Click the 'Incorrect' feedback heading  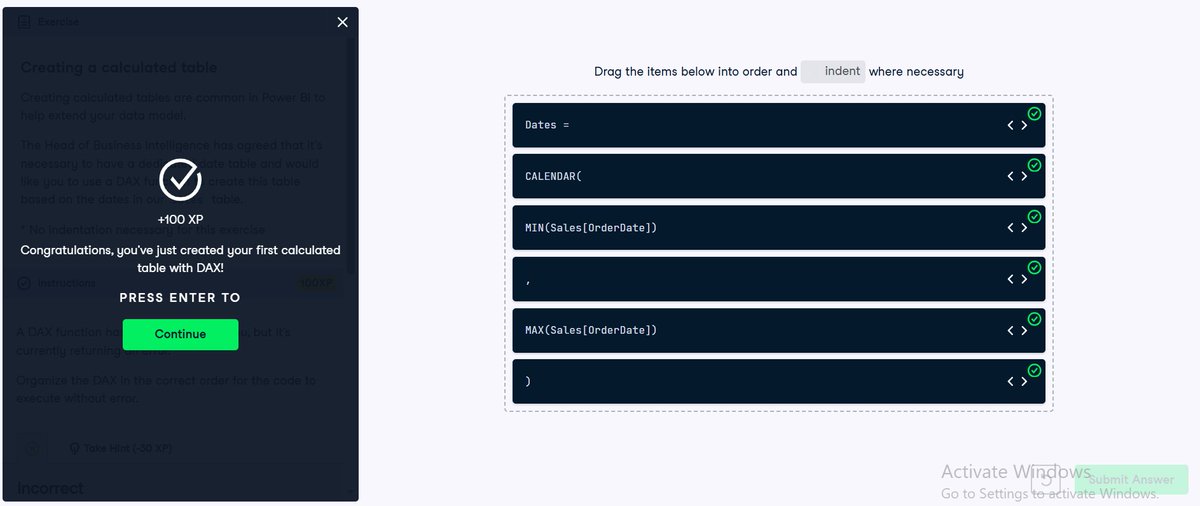(51, 488)
